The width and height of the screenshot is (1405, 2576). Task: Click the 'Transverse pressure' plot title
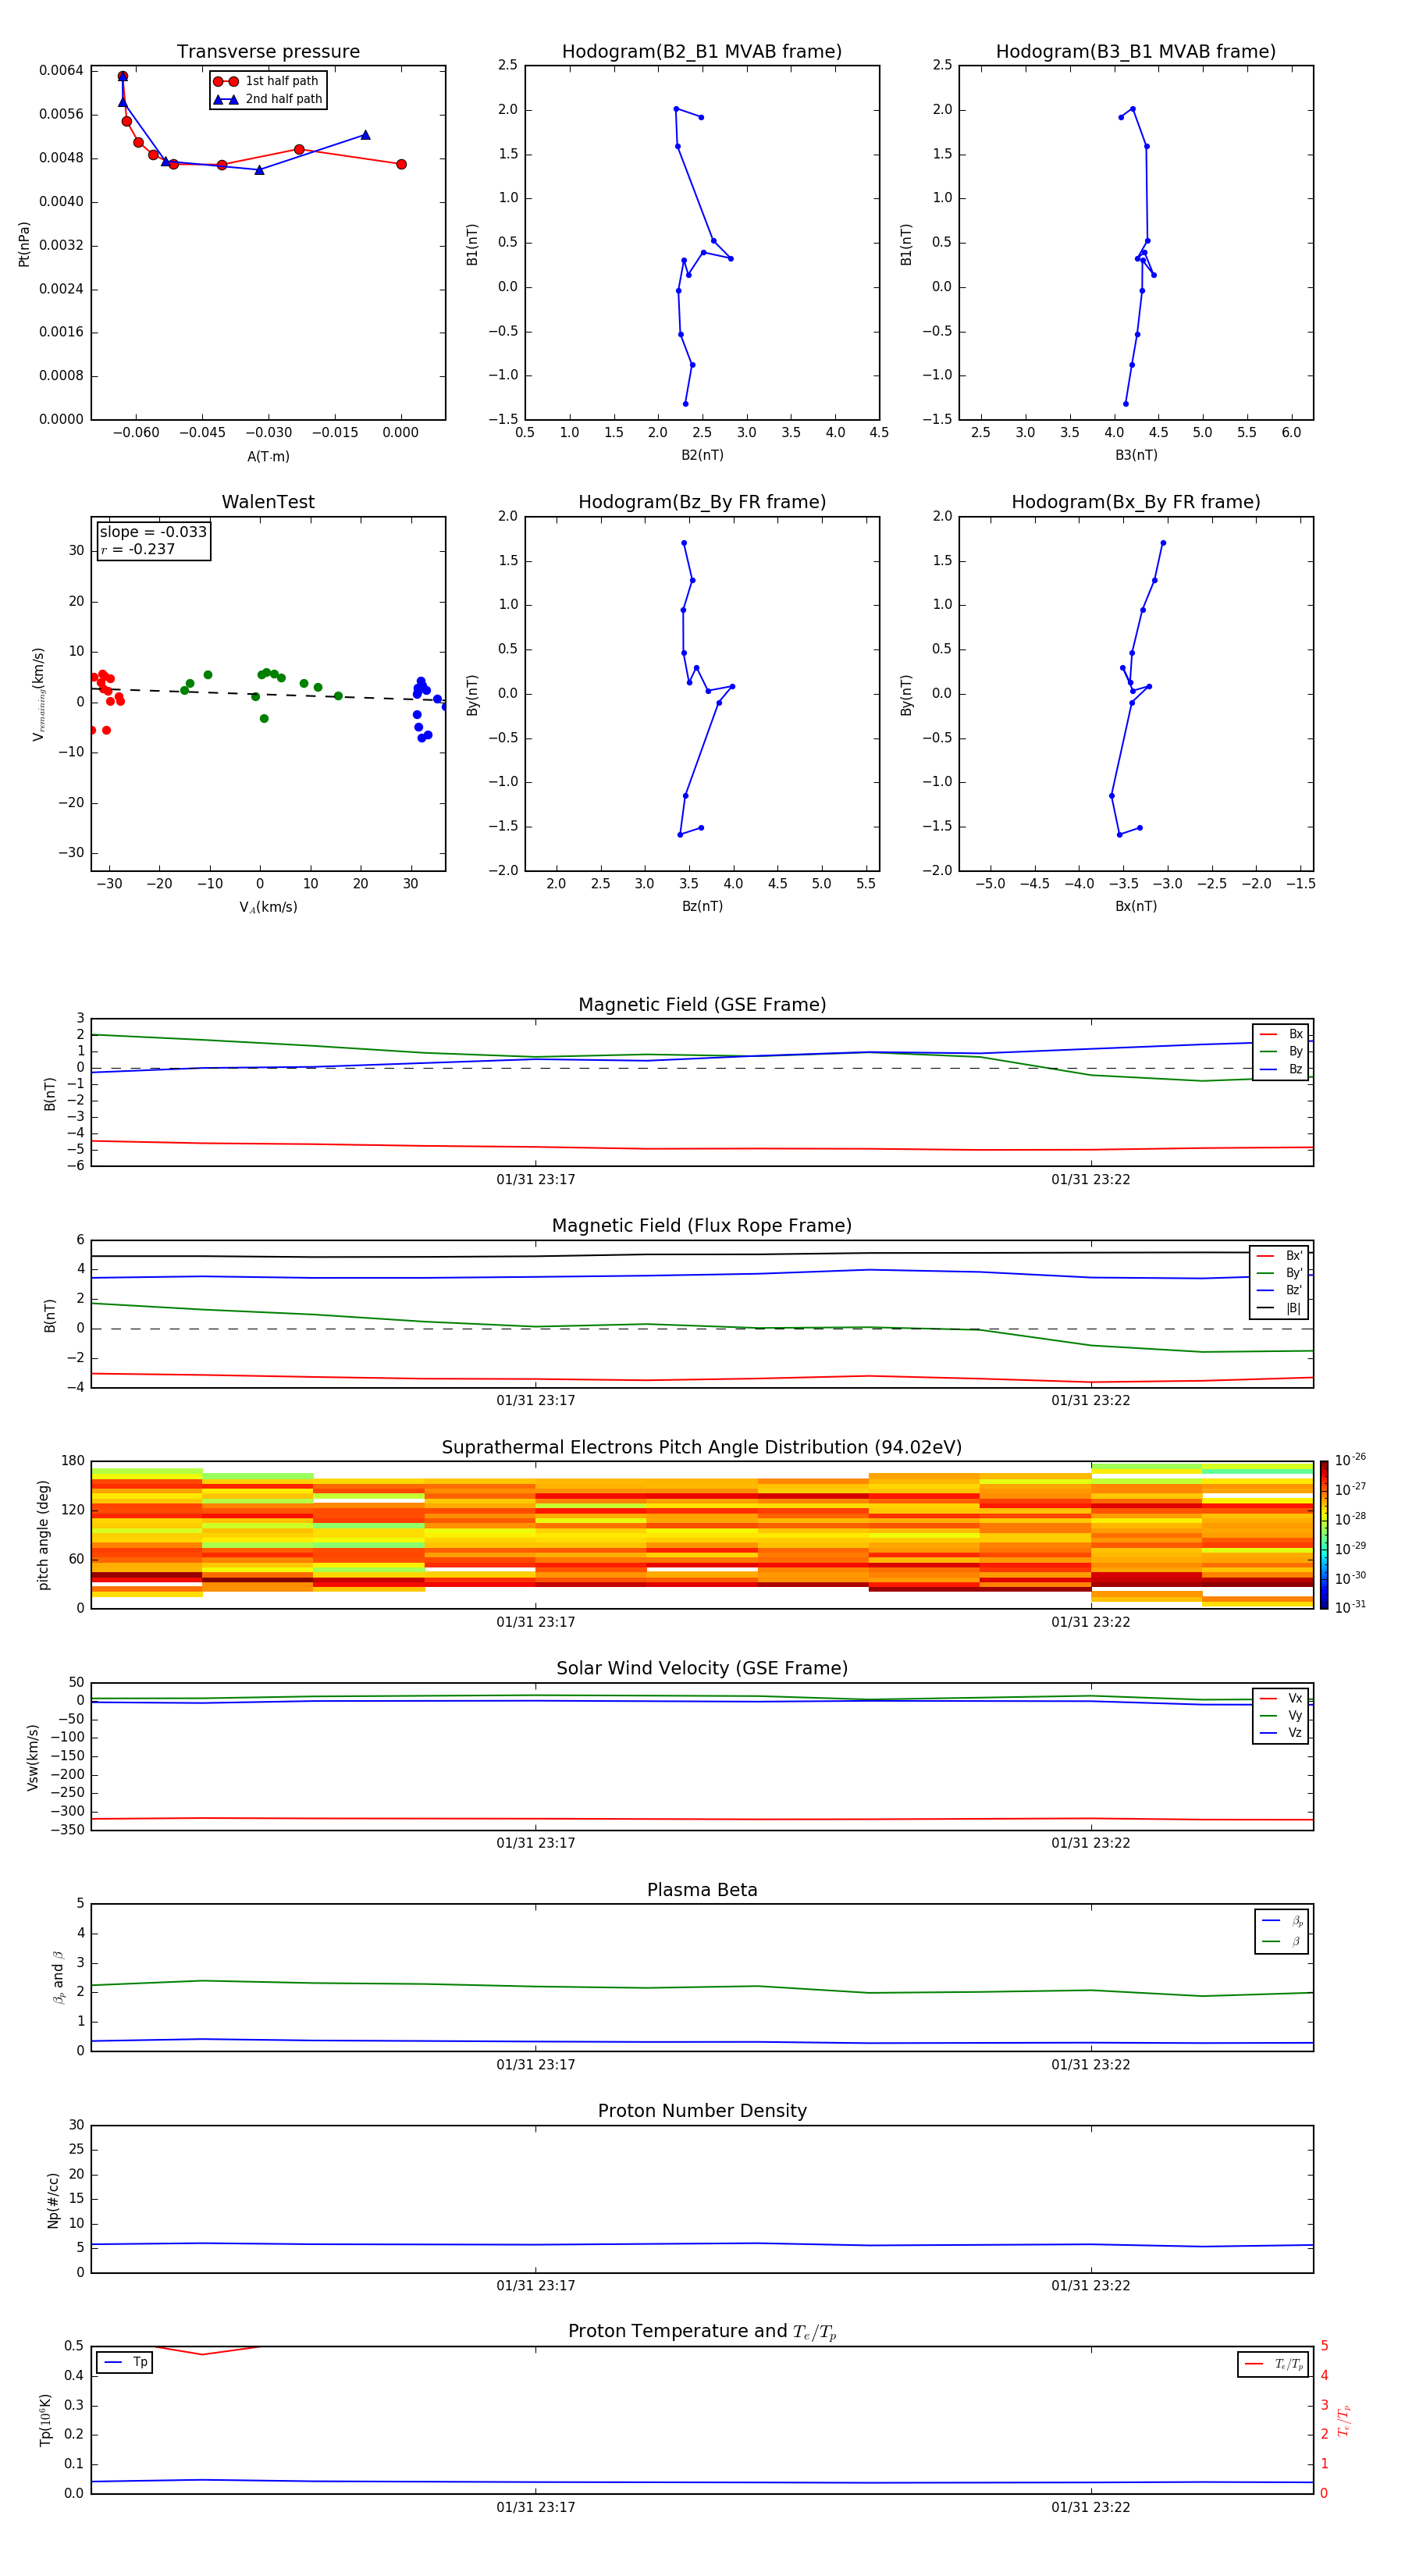268,52
